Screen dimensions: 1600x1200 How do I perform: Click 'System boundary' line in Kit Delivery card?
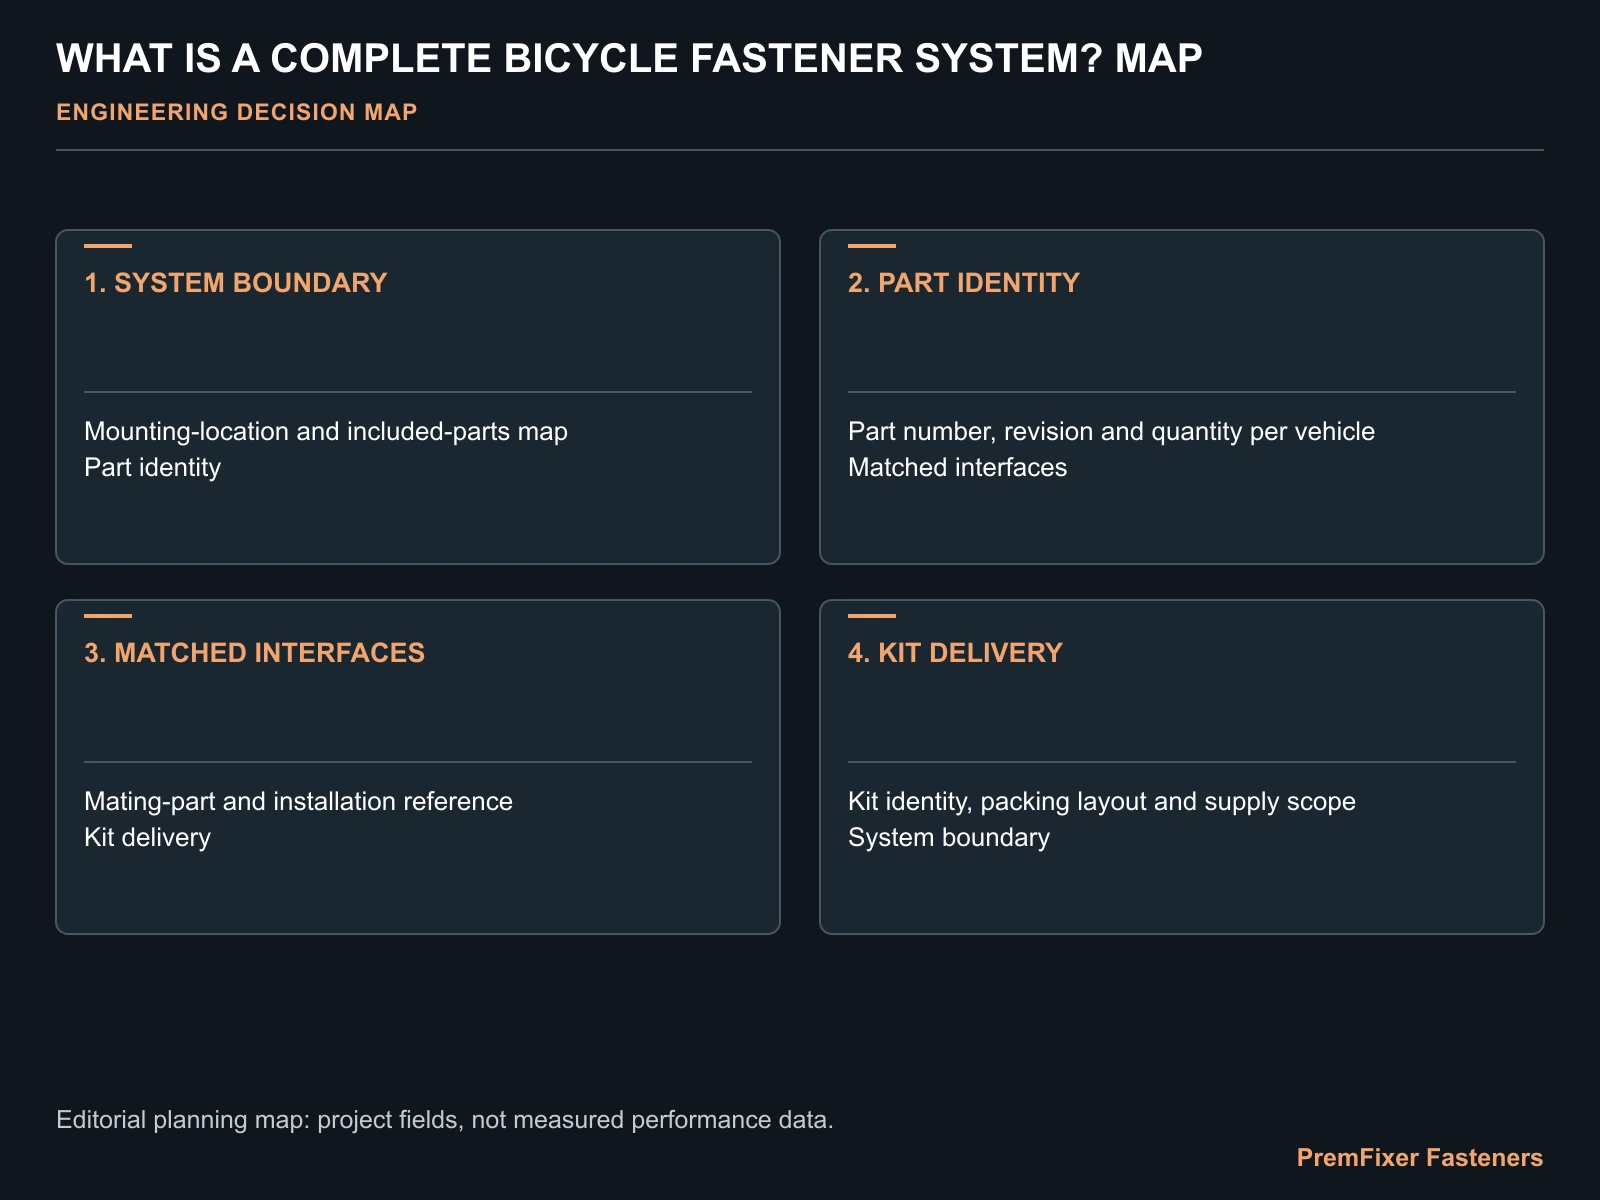pos(948,838)
